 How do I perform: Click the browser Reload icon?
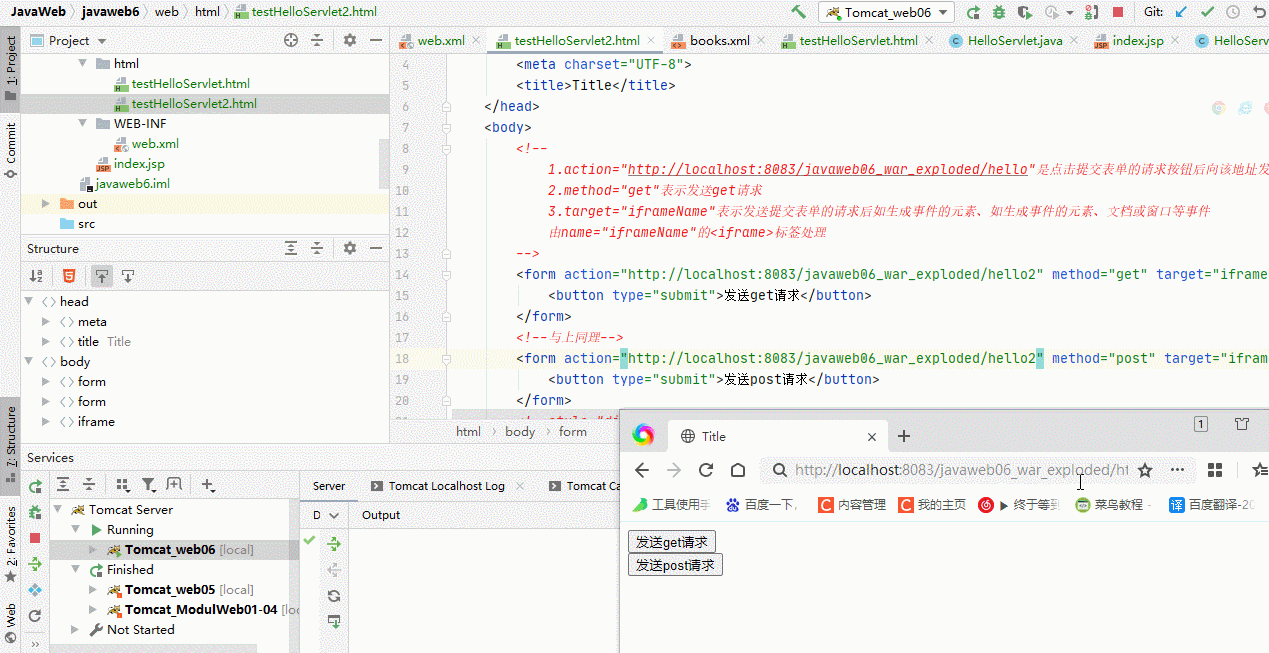click(x=706, y=470)
